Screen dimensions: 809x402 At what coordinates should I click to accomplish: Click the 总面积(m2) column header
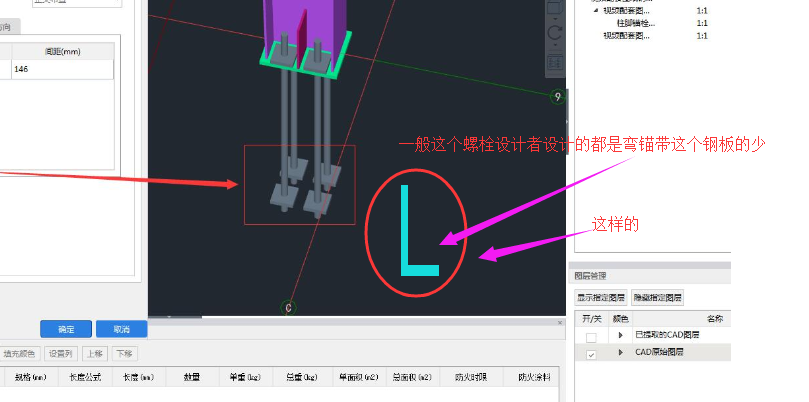(413, 377)
